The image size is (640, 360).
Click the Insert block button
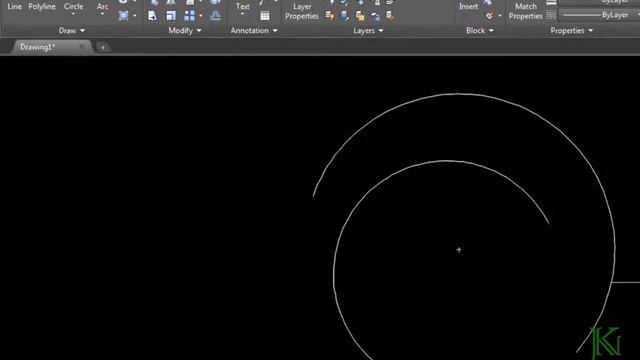tap(468, 7)
